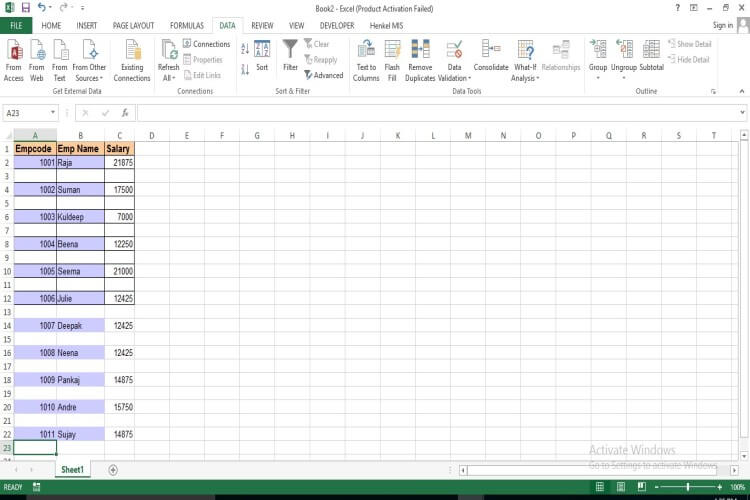The image size is (750, 500).
Task: Switch to Page Break Preview in status bar
Action: [642, 487]
